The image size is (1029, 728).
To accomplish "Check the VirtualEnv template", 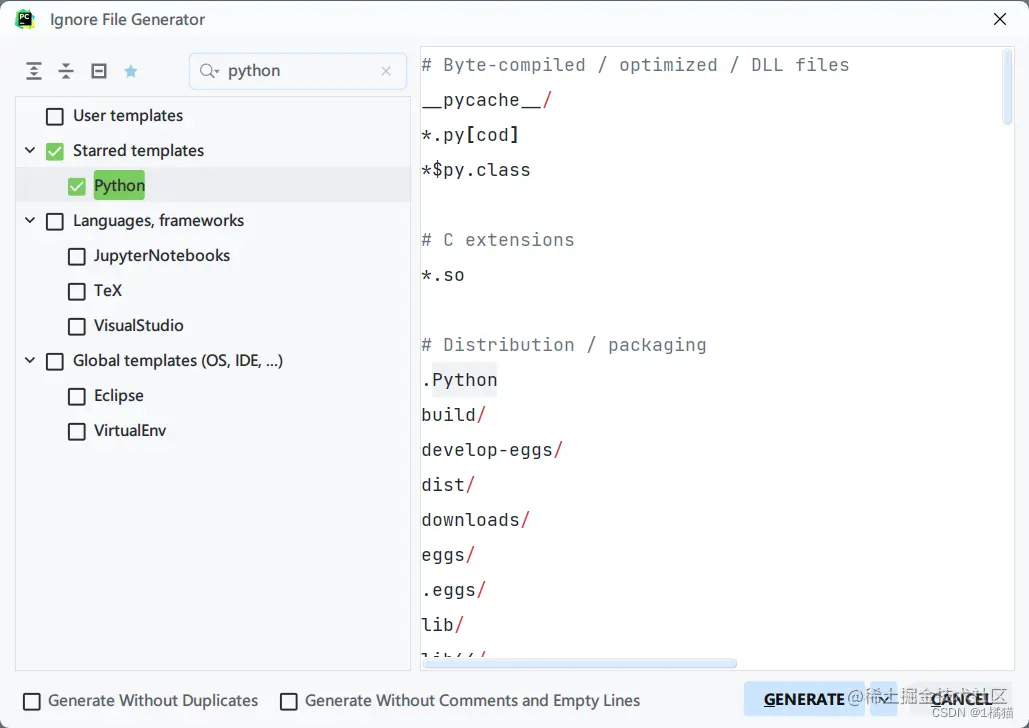I will (x=77, y=431).
